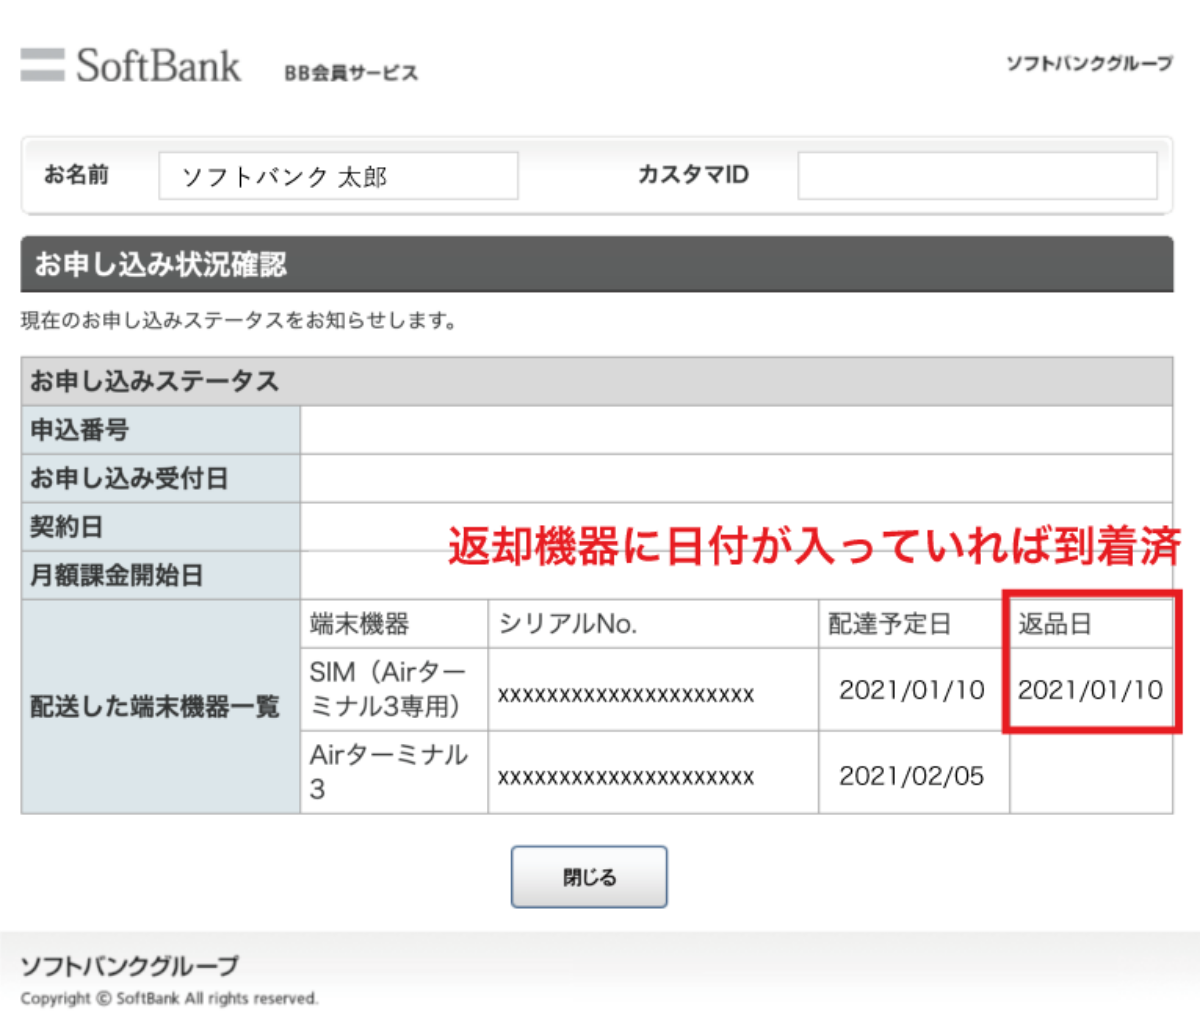Click the SIM（Airターミナル3専用）cell
This screenshot has height=1032, width=1200.
coord(392,689)
